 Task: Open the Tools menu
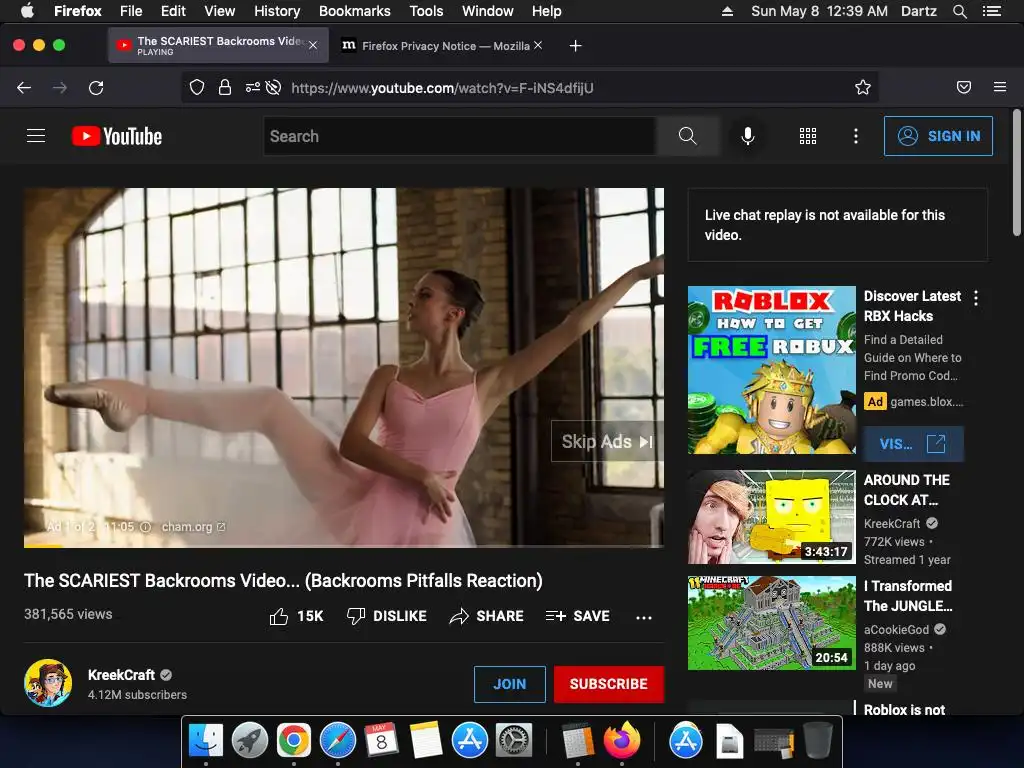point(426,11)
